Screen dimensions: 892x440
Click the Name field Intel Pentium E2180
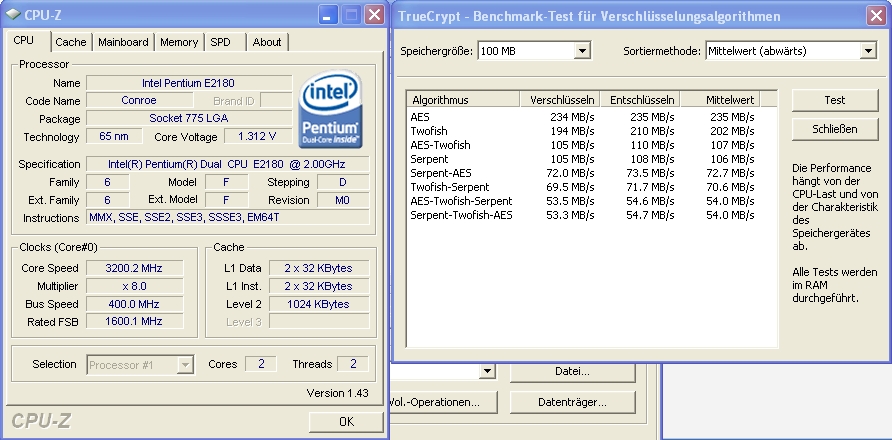189,83
